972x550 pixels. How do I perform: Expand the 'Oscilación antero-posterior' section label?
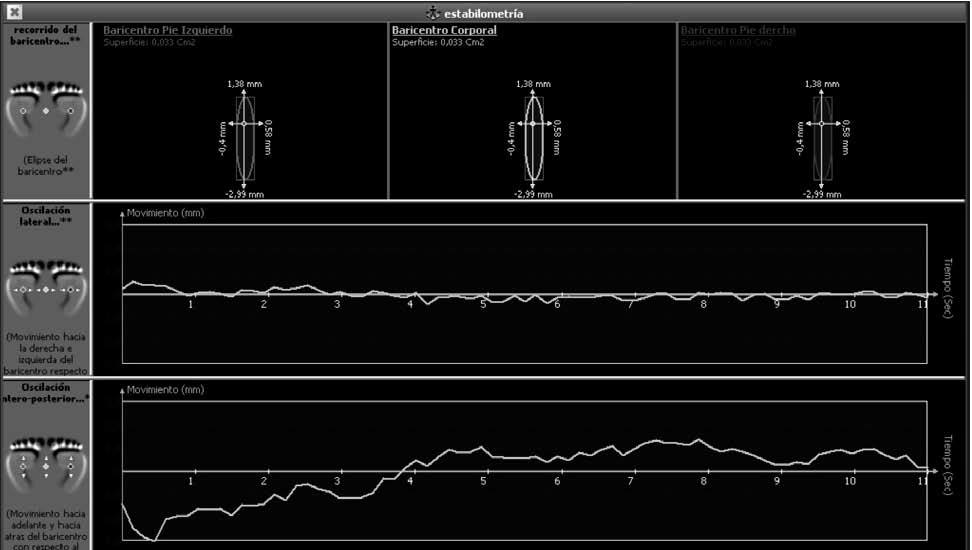click(45, 393)
